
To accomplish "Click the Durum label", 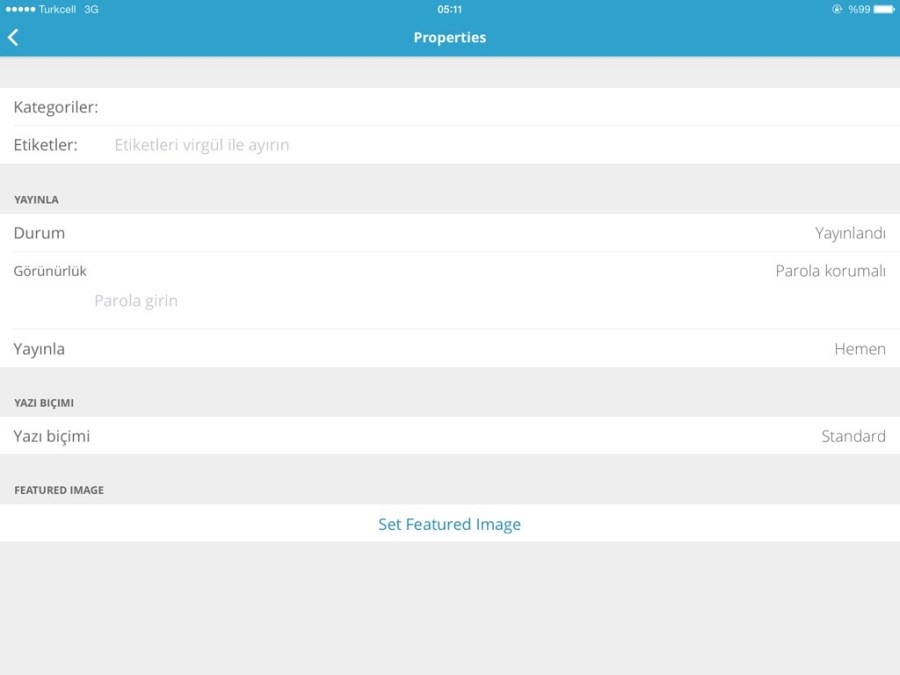I will click(39, 233).
